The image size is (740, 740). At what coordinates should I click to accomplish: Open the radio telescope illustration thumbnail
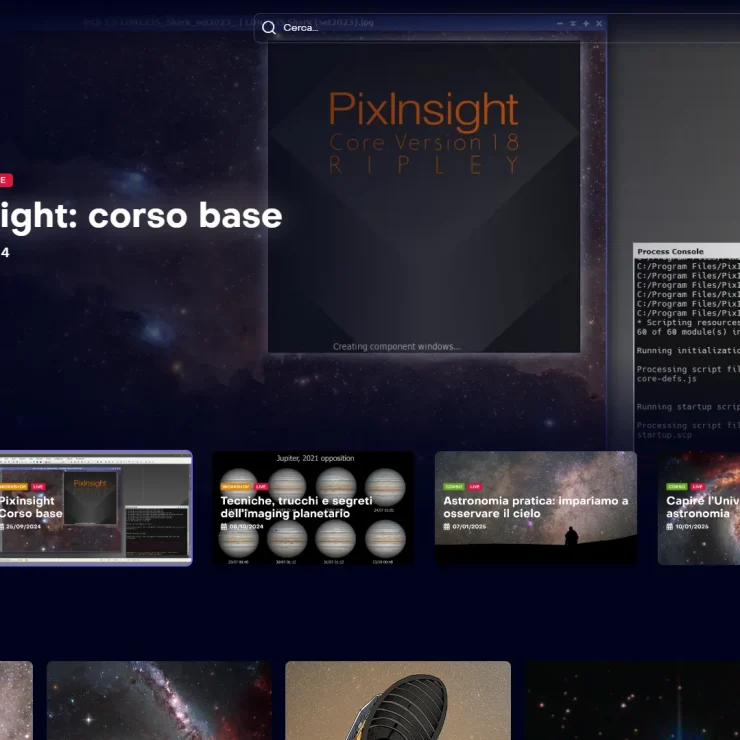398,700
